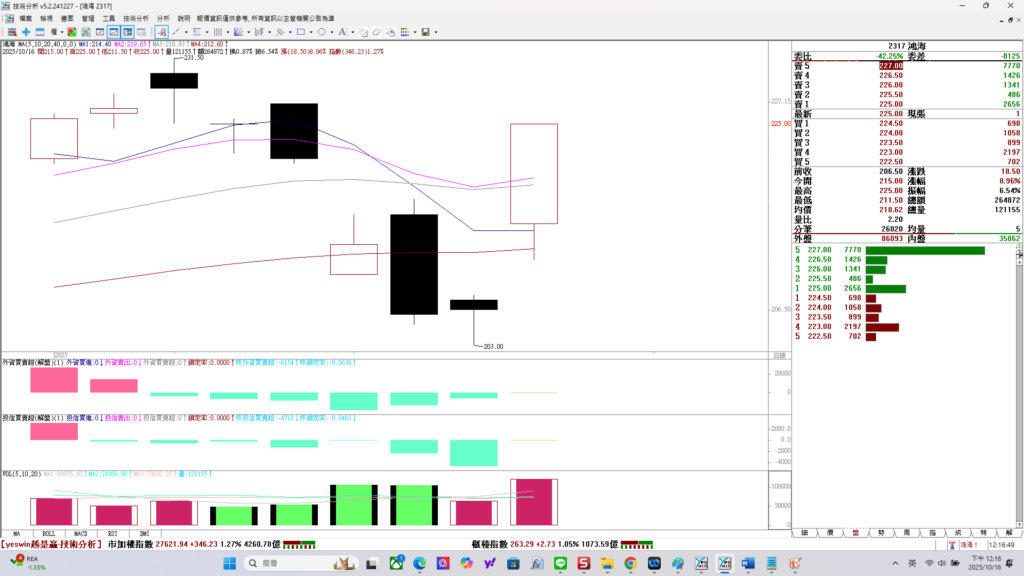
Task: Toggle the third highlighted chart layout button
Action: click(x=129, y=32)
